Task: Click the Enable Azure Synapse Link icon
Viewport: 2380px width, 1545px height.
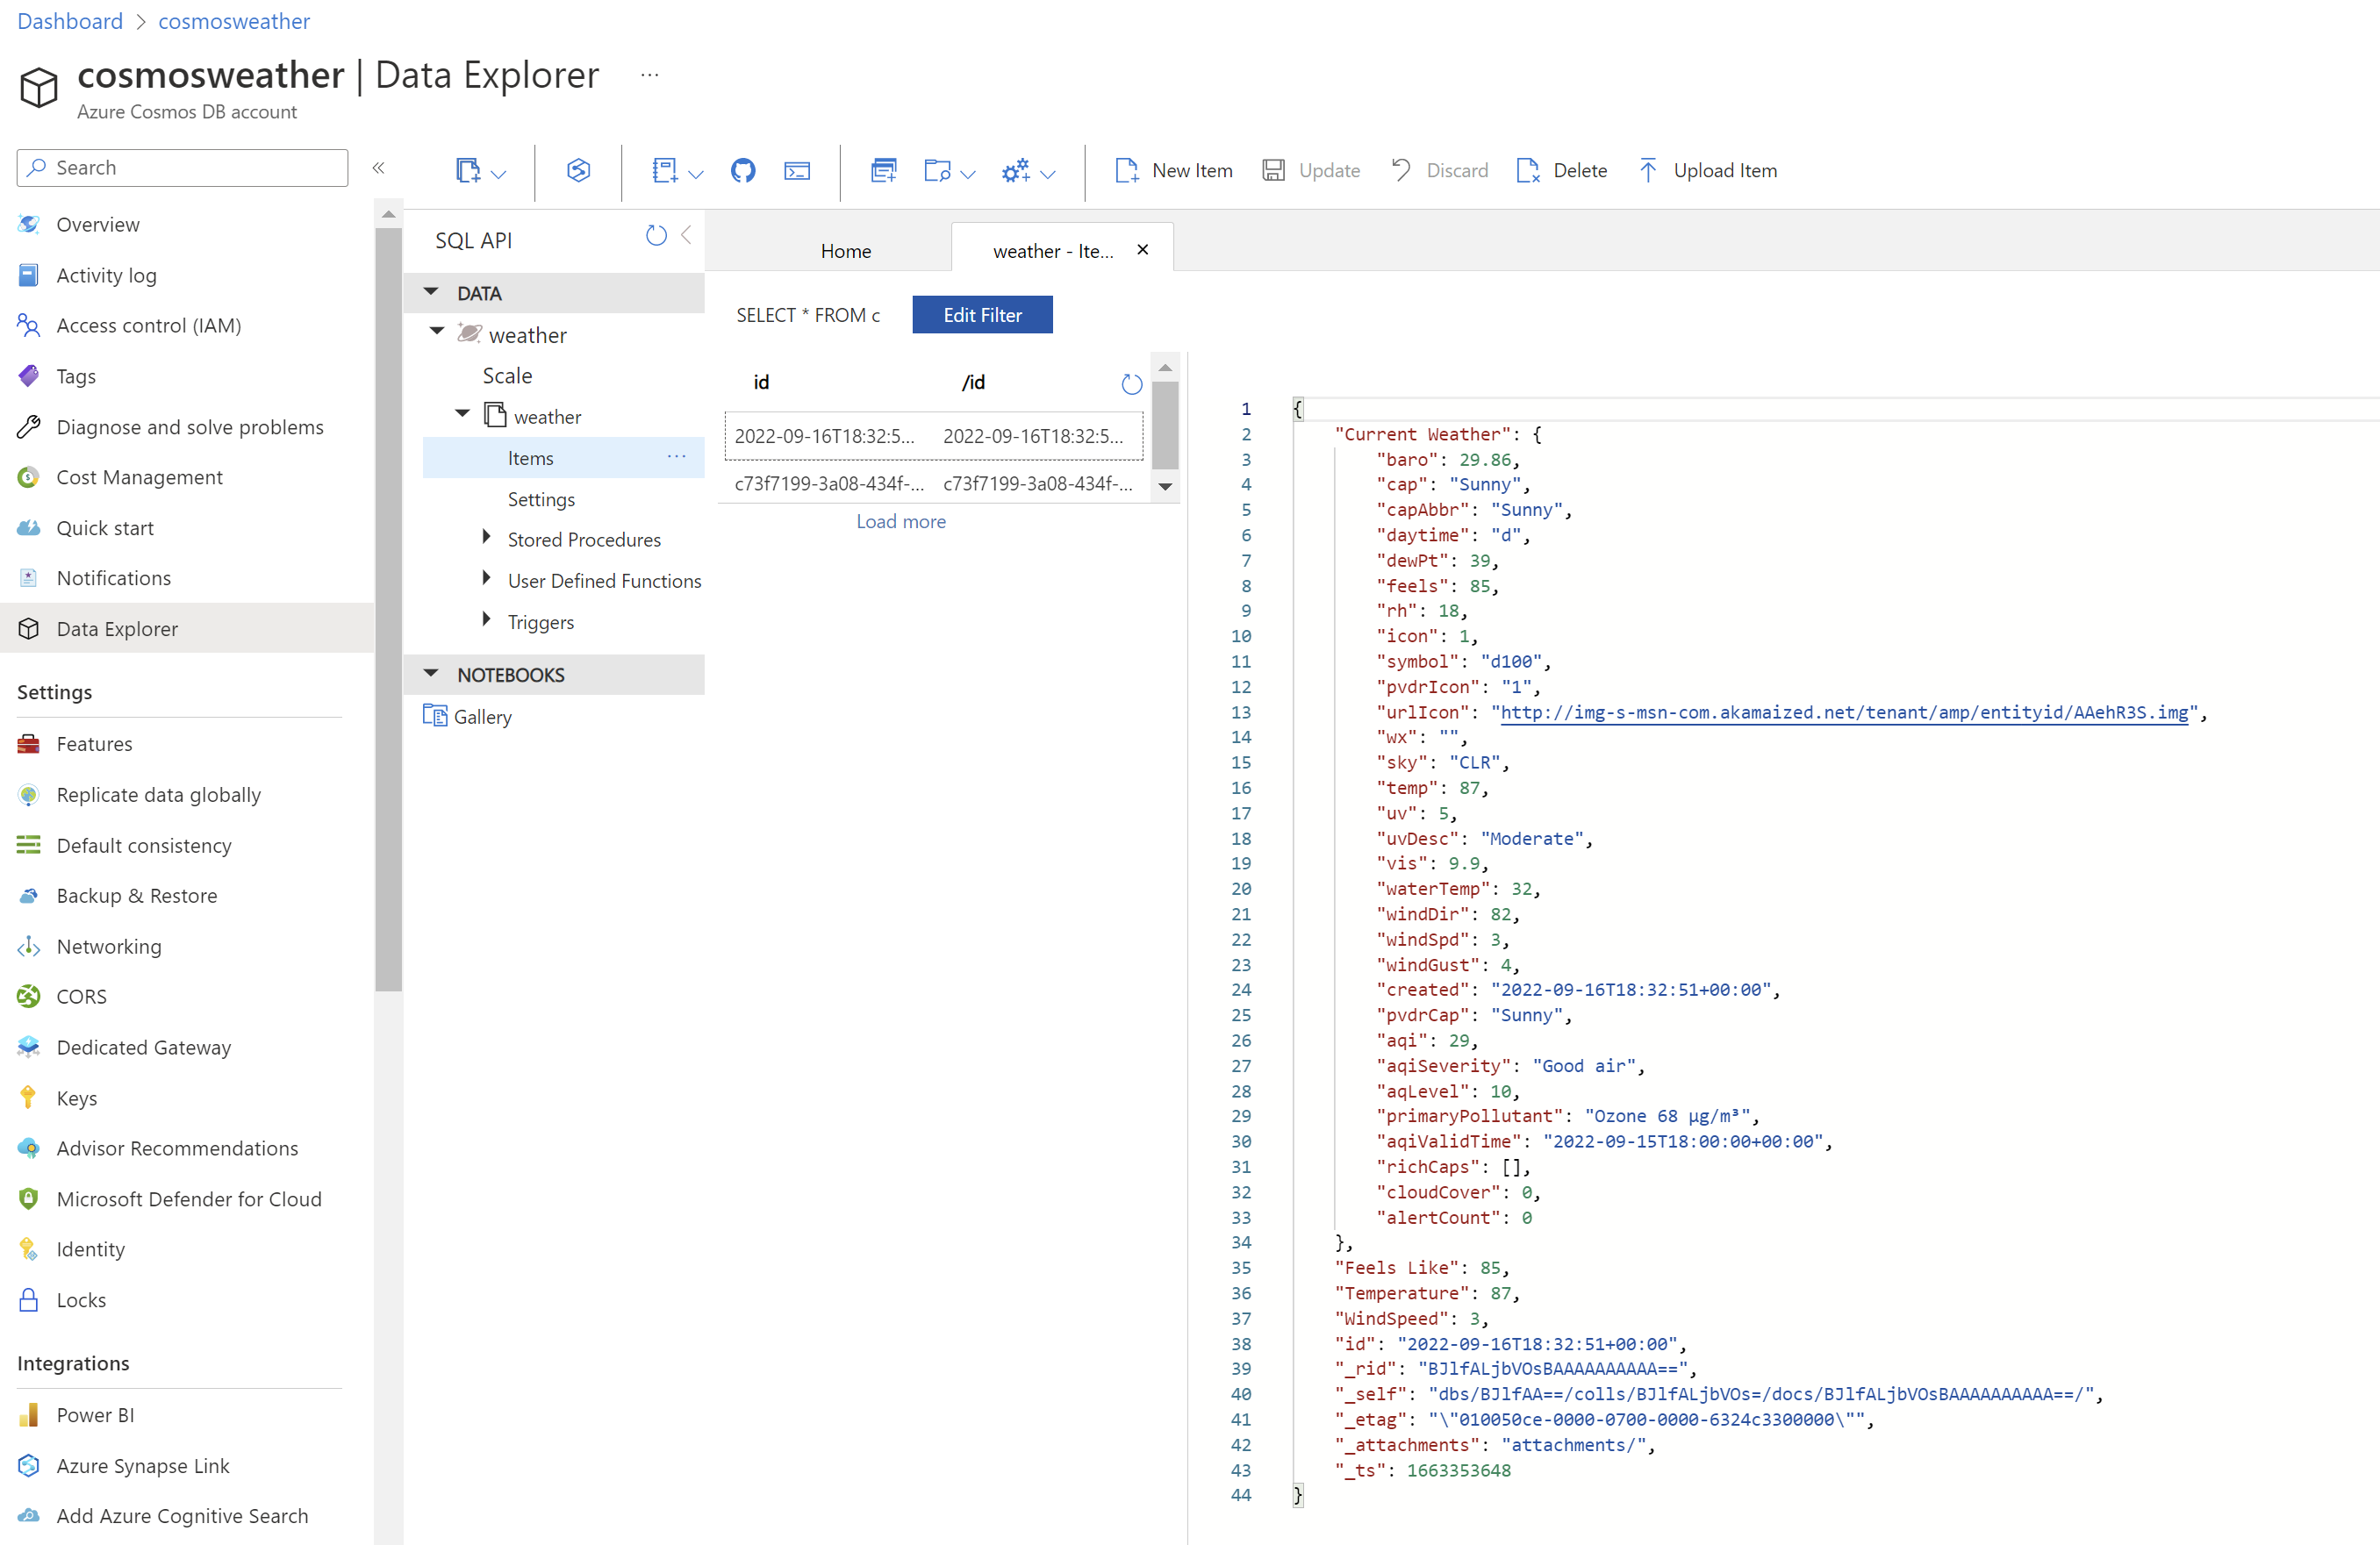Action: (x=578, y=171)
